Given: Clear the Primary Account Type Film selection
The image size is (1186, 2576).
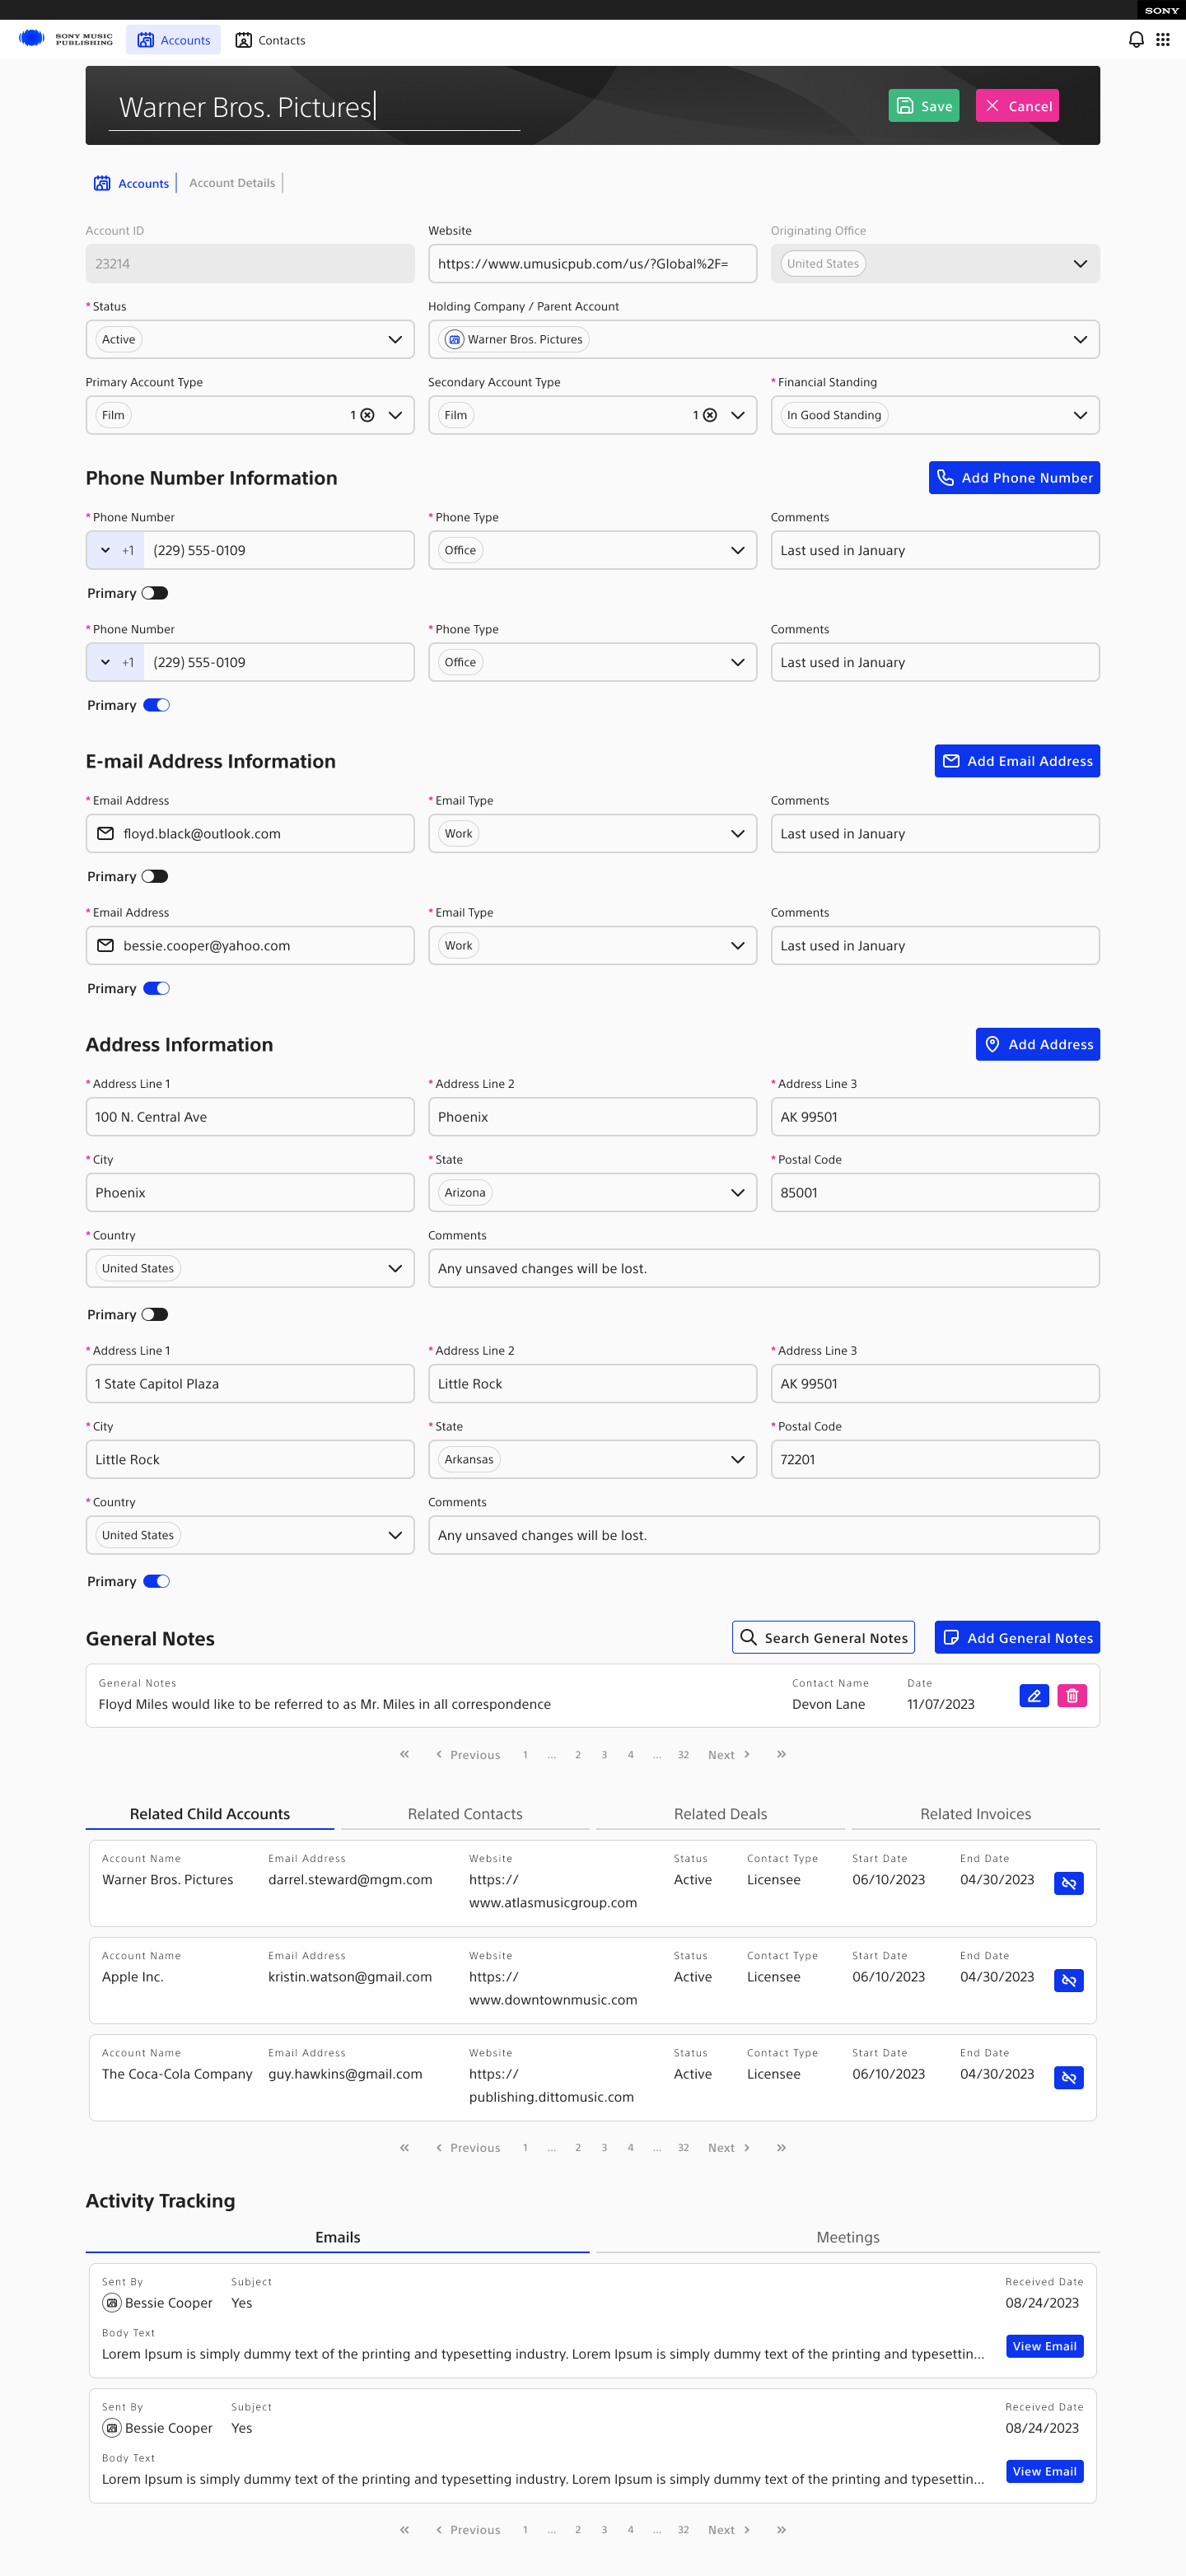Looking at the screenshot, I should 367,415.
